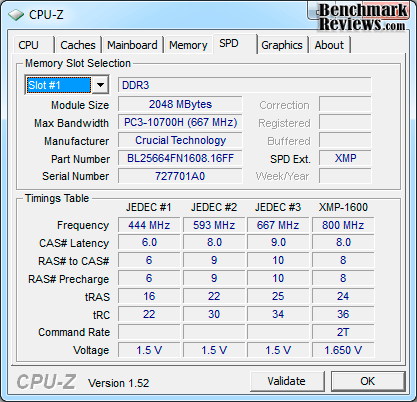Screen dimensions: 417x402
Task: Click the 2T Command Rate cell
Action: [343, 332]
